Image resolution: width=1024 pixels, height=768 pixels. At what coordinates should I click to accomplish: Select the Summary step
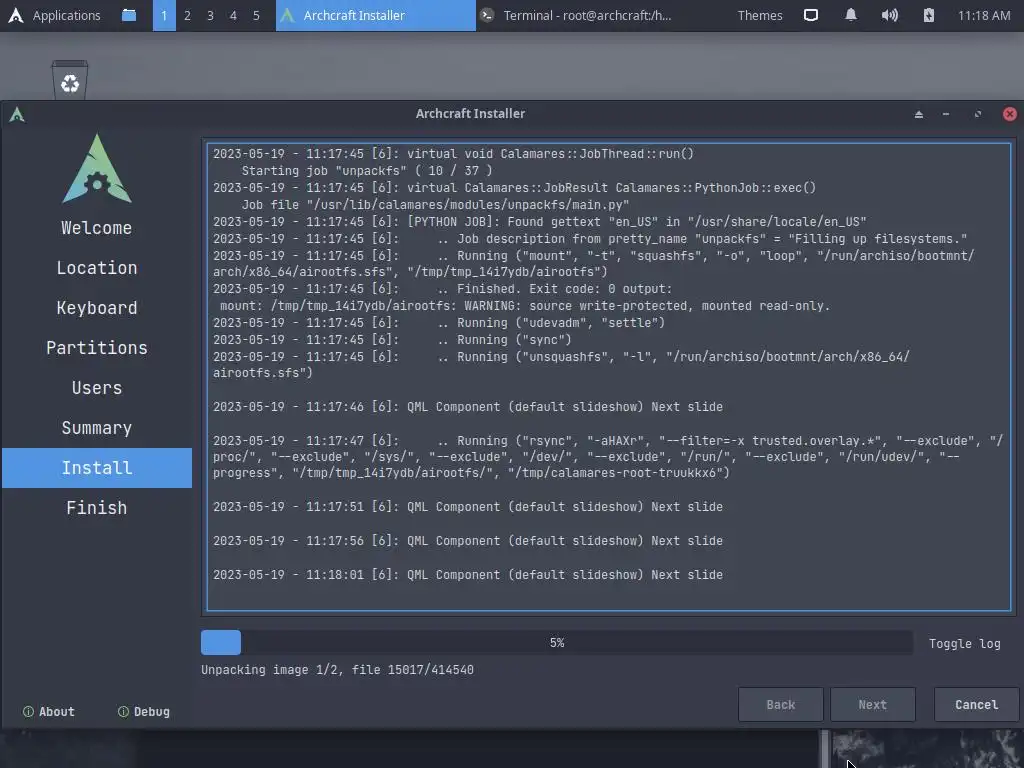97,428
